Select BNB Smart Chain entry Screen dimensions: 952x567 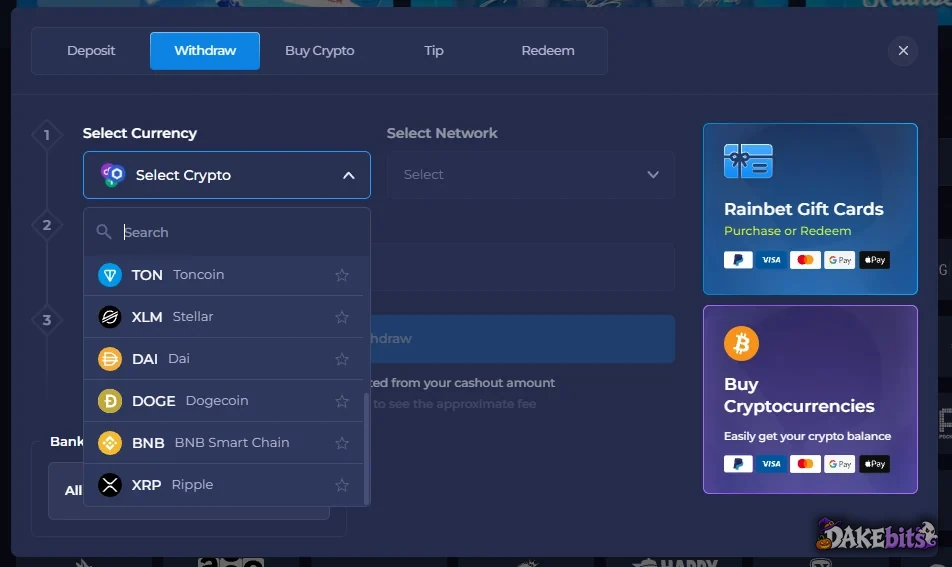point(224,443)
